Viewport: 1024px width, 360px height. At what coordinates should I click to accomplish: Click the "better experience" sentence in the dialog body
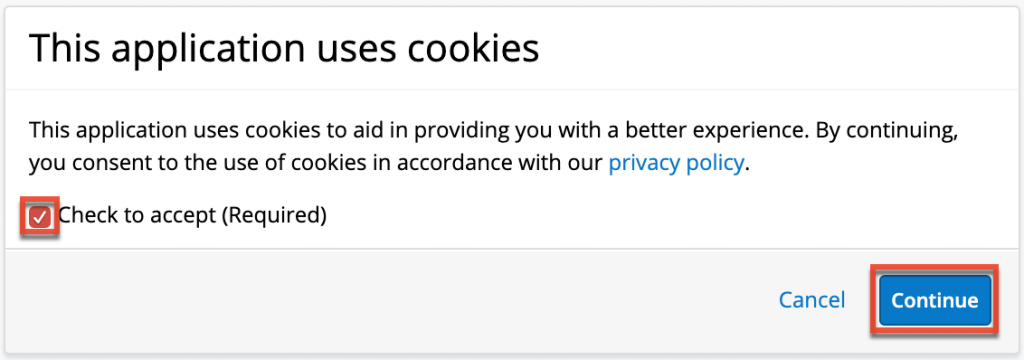(493, 130)
